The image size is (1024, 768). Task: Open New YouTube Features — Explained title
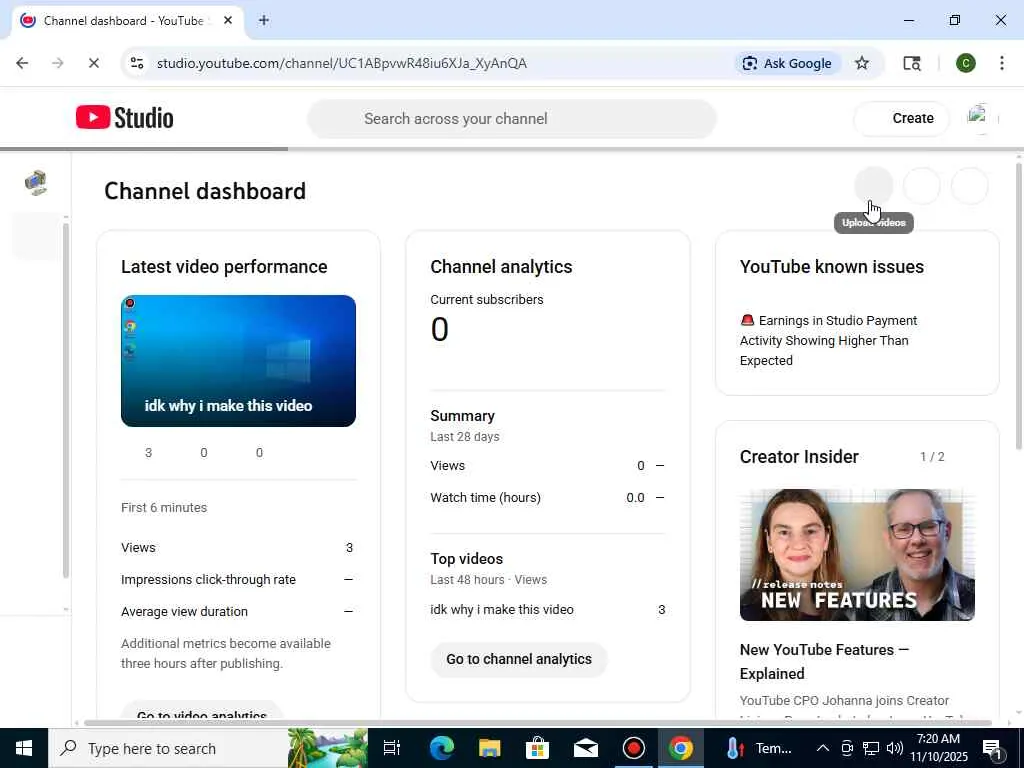pyautogui.click(x=824, y=662)
